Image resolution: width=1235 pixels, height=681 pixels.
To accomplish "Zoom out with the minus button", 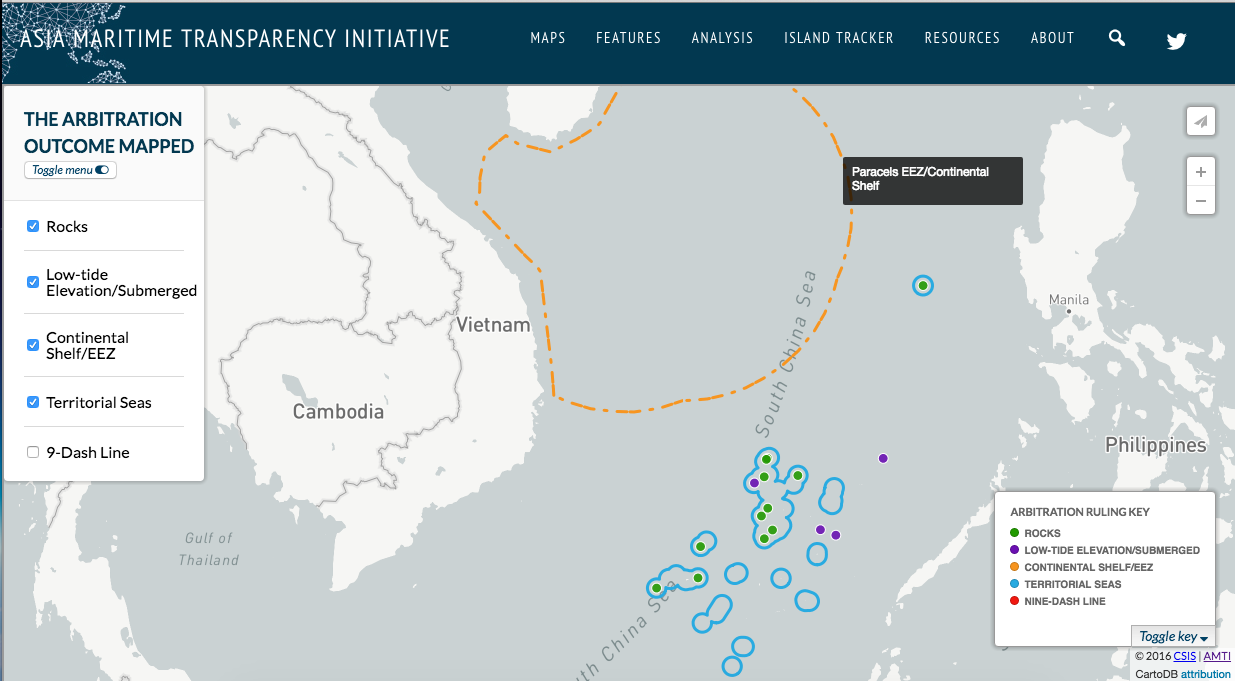I will [1201, 201].
